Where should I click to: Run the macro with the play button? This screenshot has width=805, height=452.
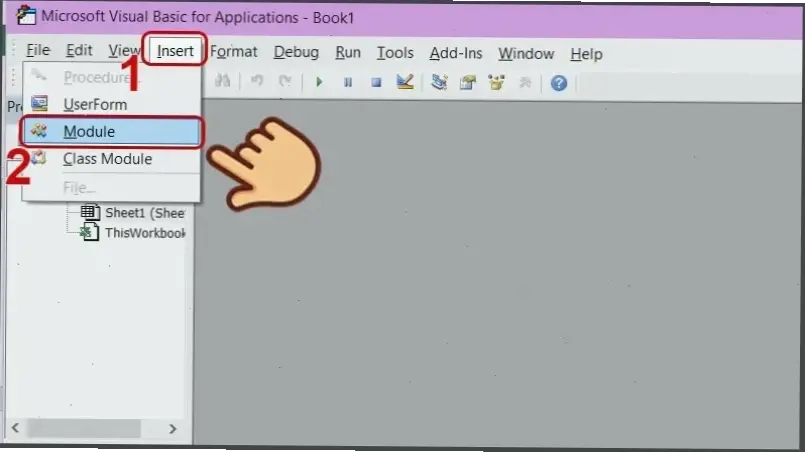coord(319,82)
